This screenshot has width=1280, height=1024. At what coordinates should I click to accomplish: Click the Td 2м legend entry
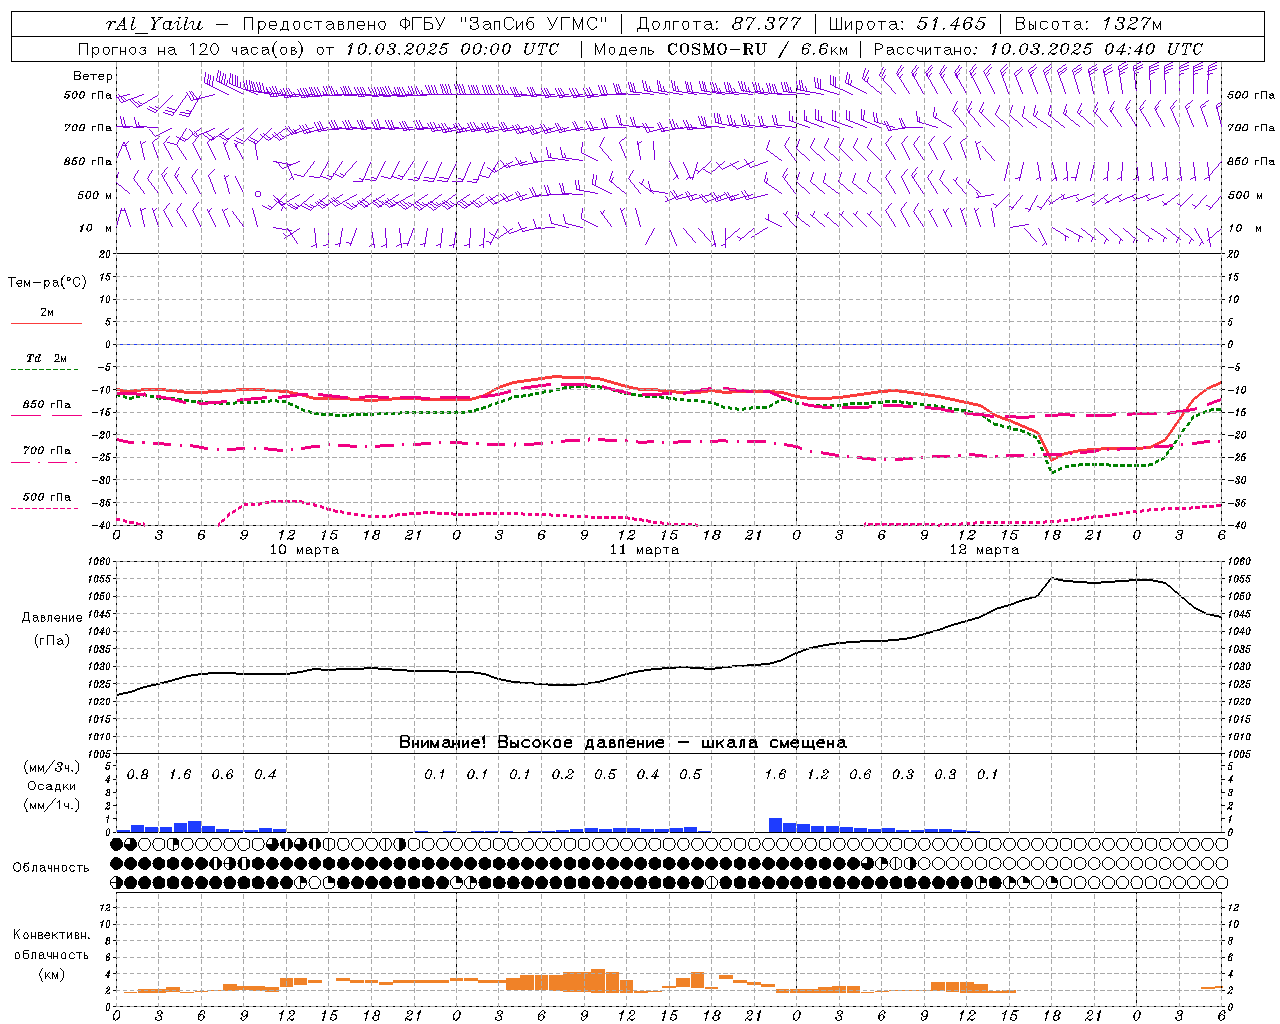(x=47, y=358)
